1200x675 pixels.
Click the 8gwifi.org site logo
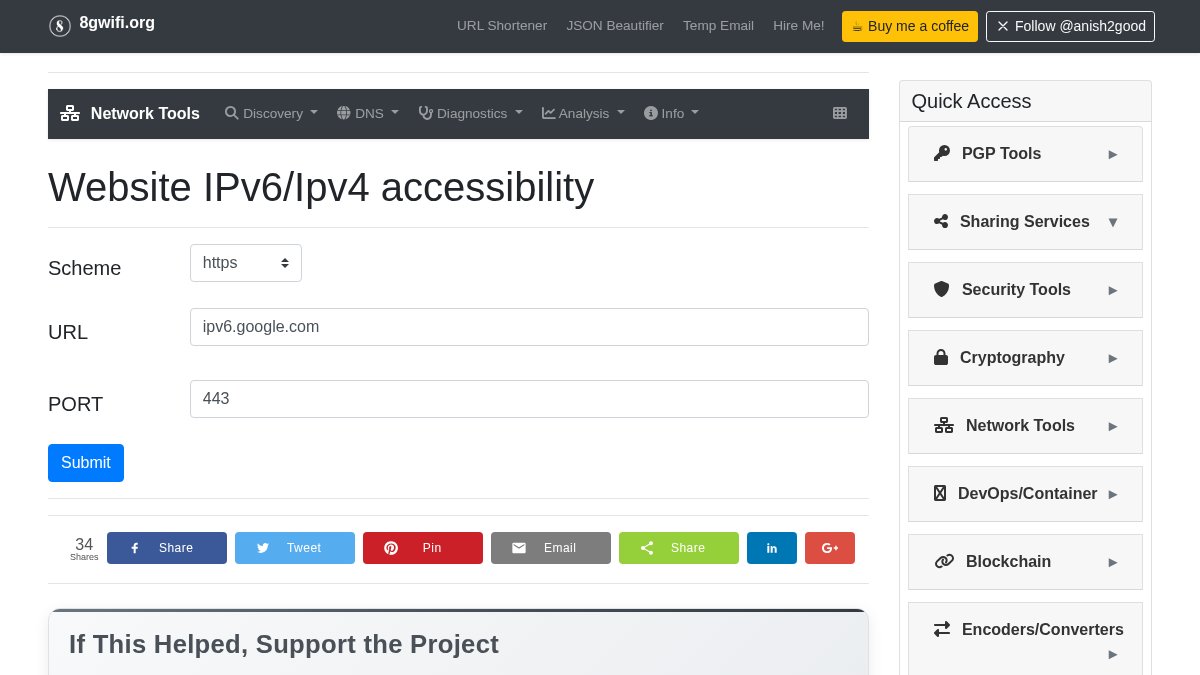tap(101, 24)
